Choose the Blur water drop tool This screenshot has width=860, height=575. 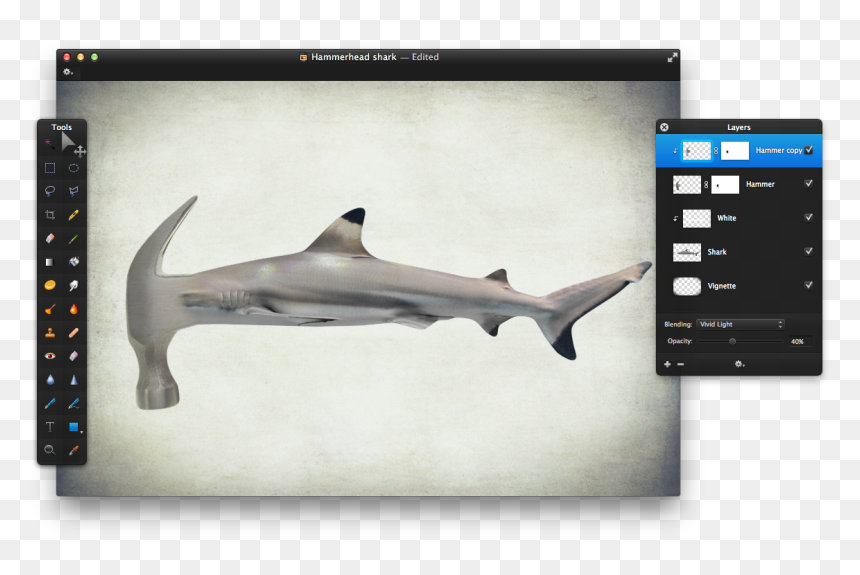click(x=50, y=379)
